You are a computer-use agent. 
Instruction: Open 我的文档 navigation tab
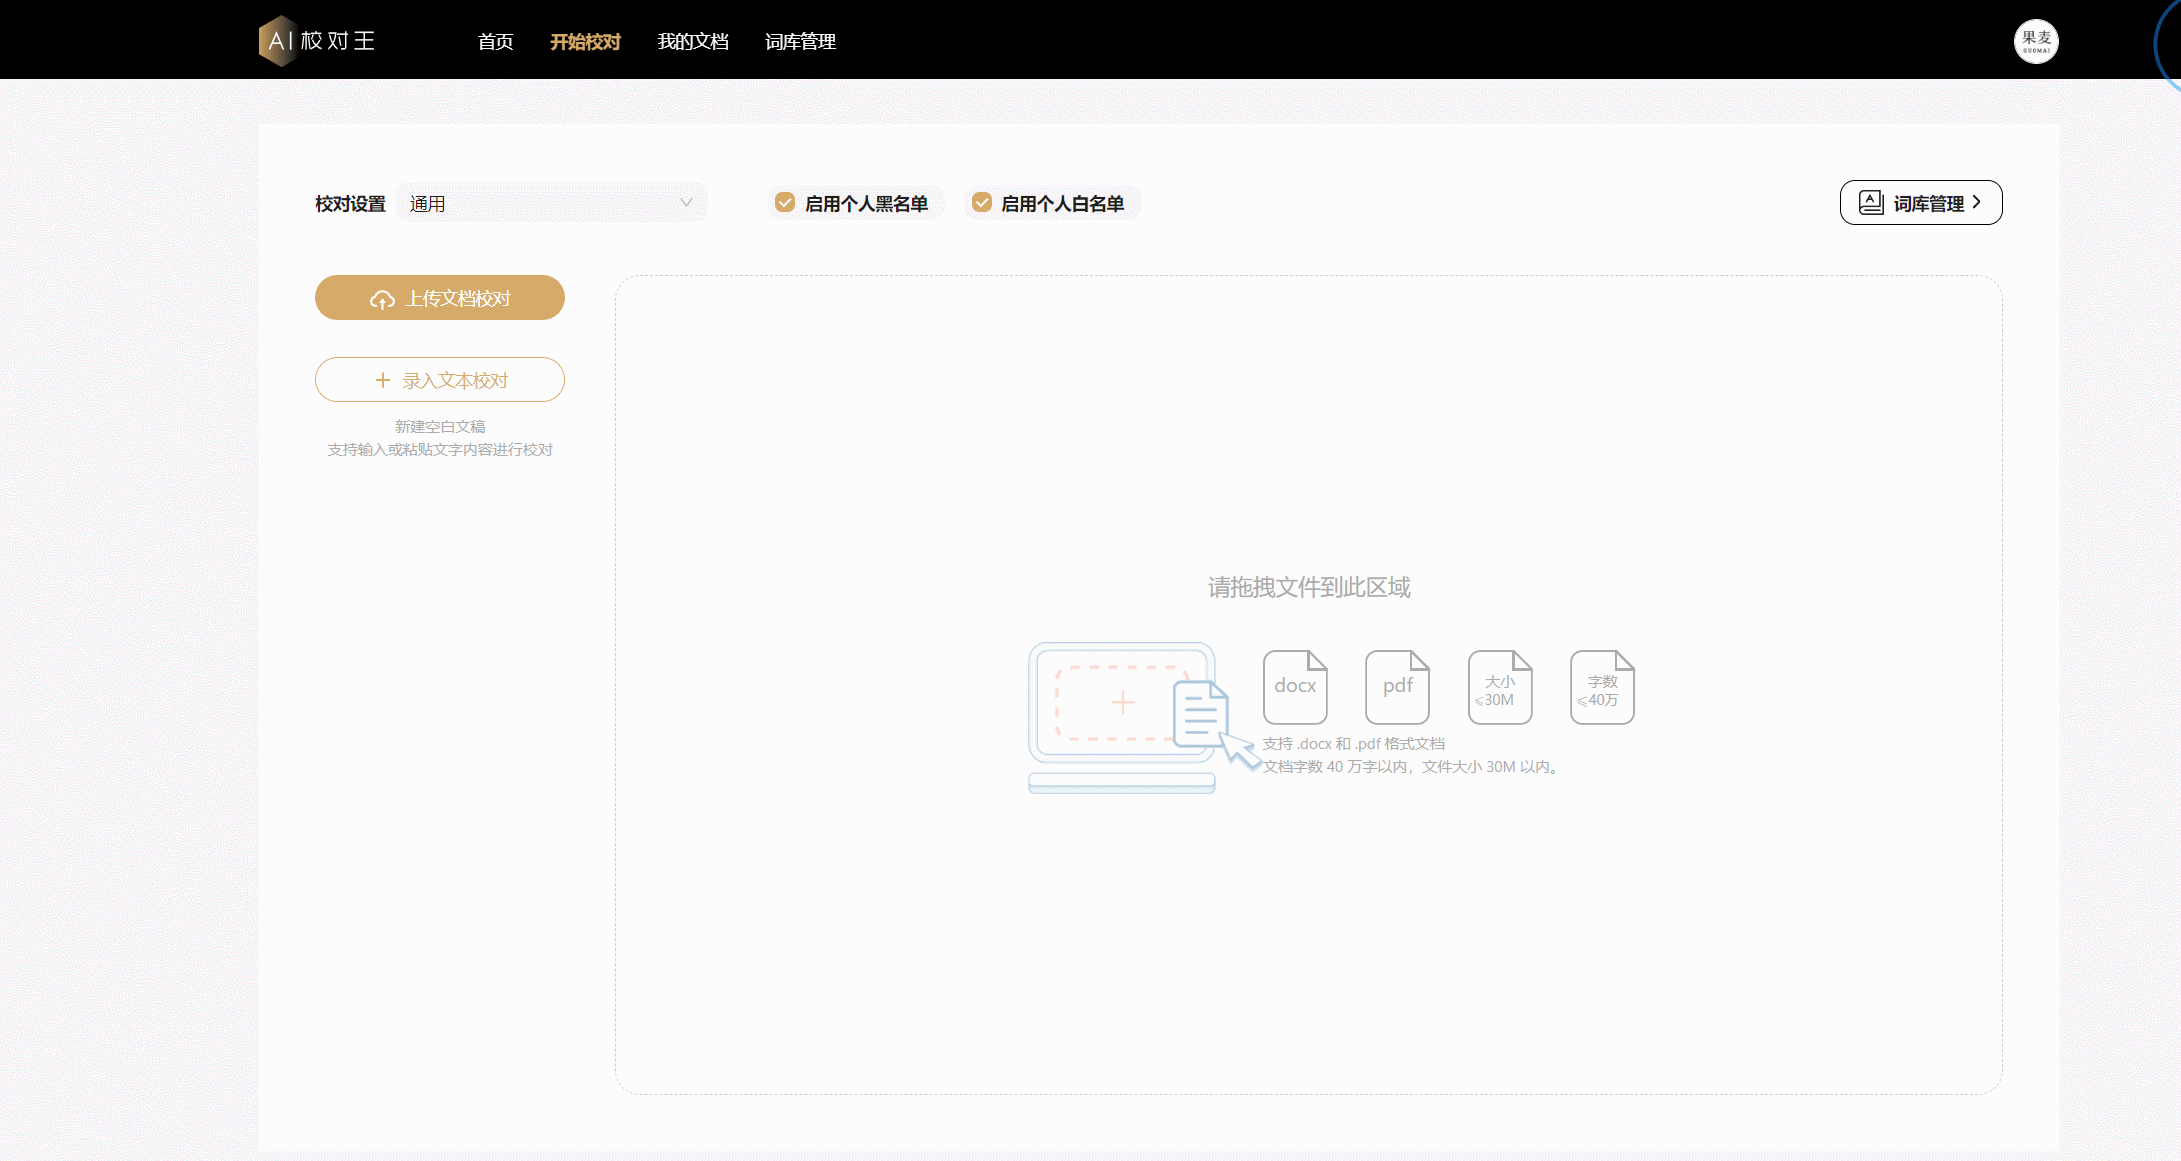point(692,42)
